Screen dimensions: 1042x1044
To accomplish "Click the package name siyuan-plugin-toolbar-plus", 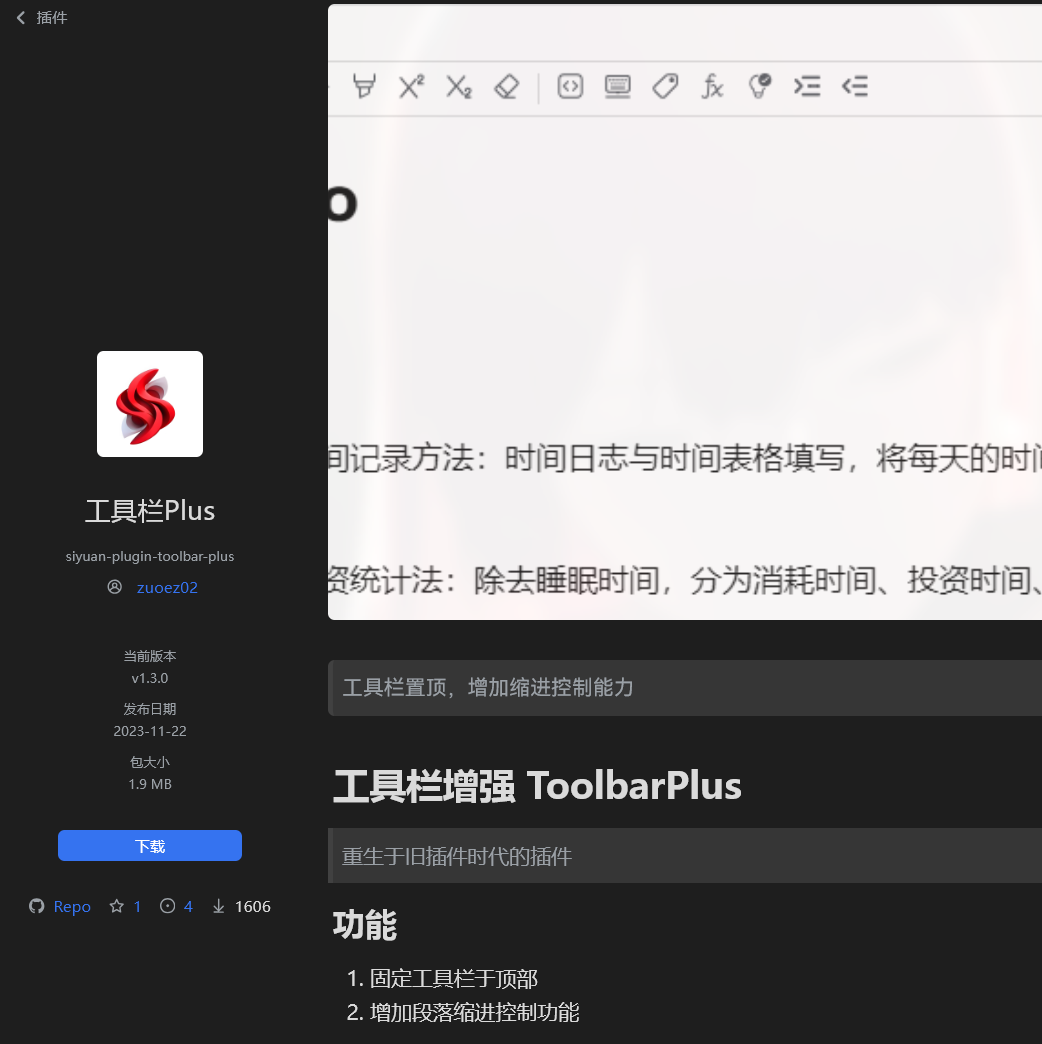I will pyautogui.click(x=150, y=556).
